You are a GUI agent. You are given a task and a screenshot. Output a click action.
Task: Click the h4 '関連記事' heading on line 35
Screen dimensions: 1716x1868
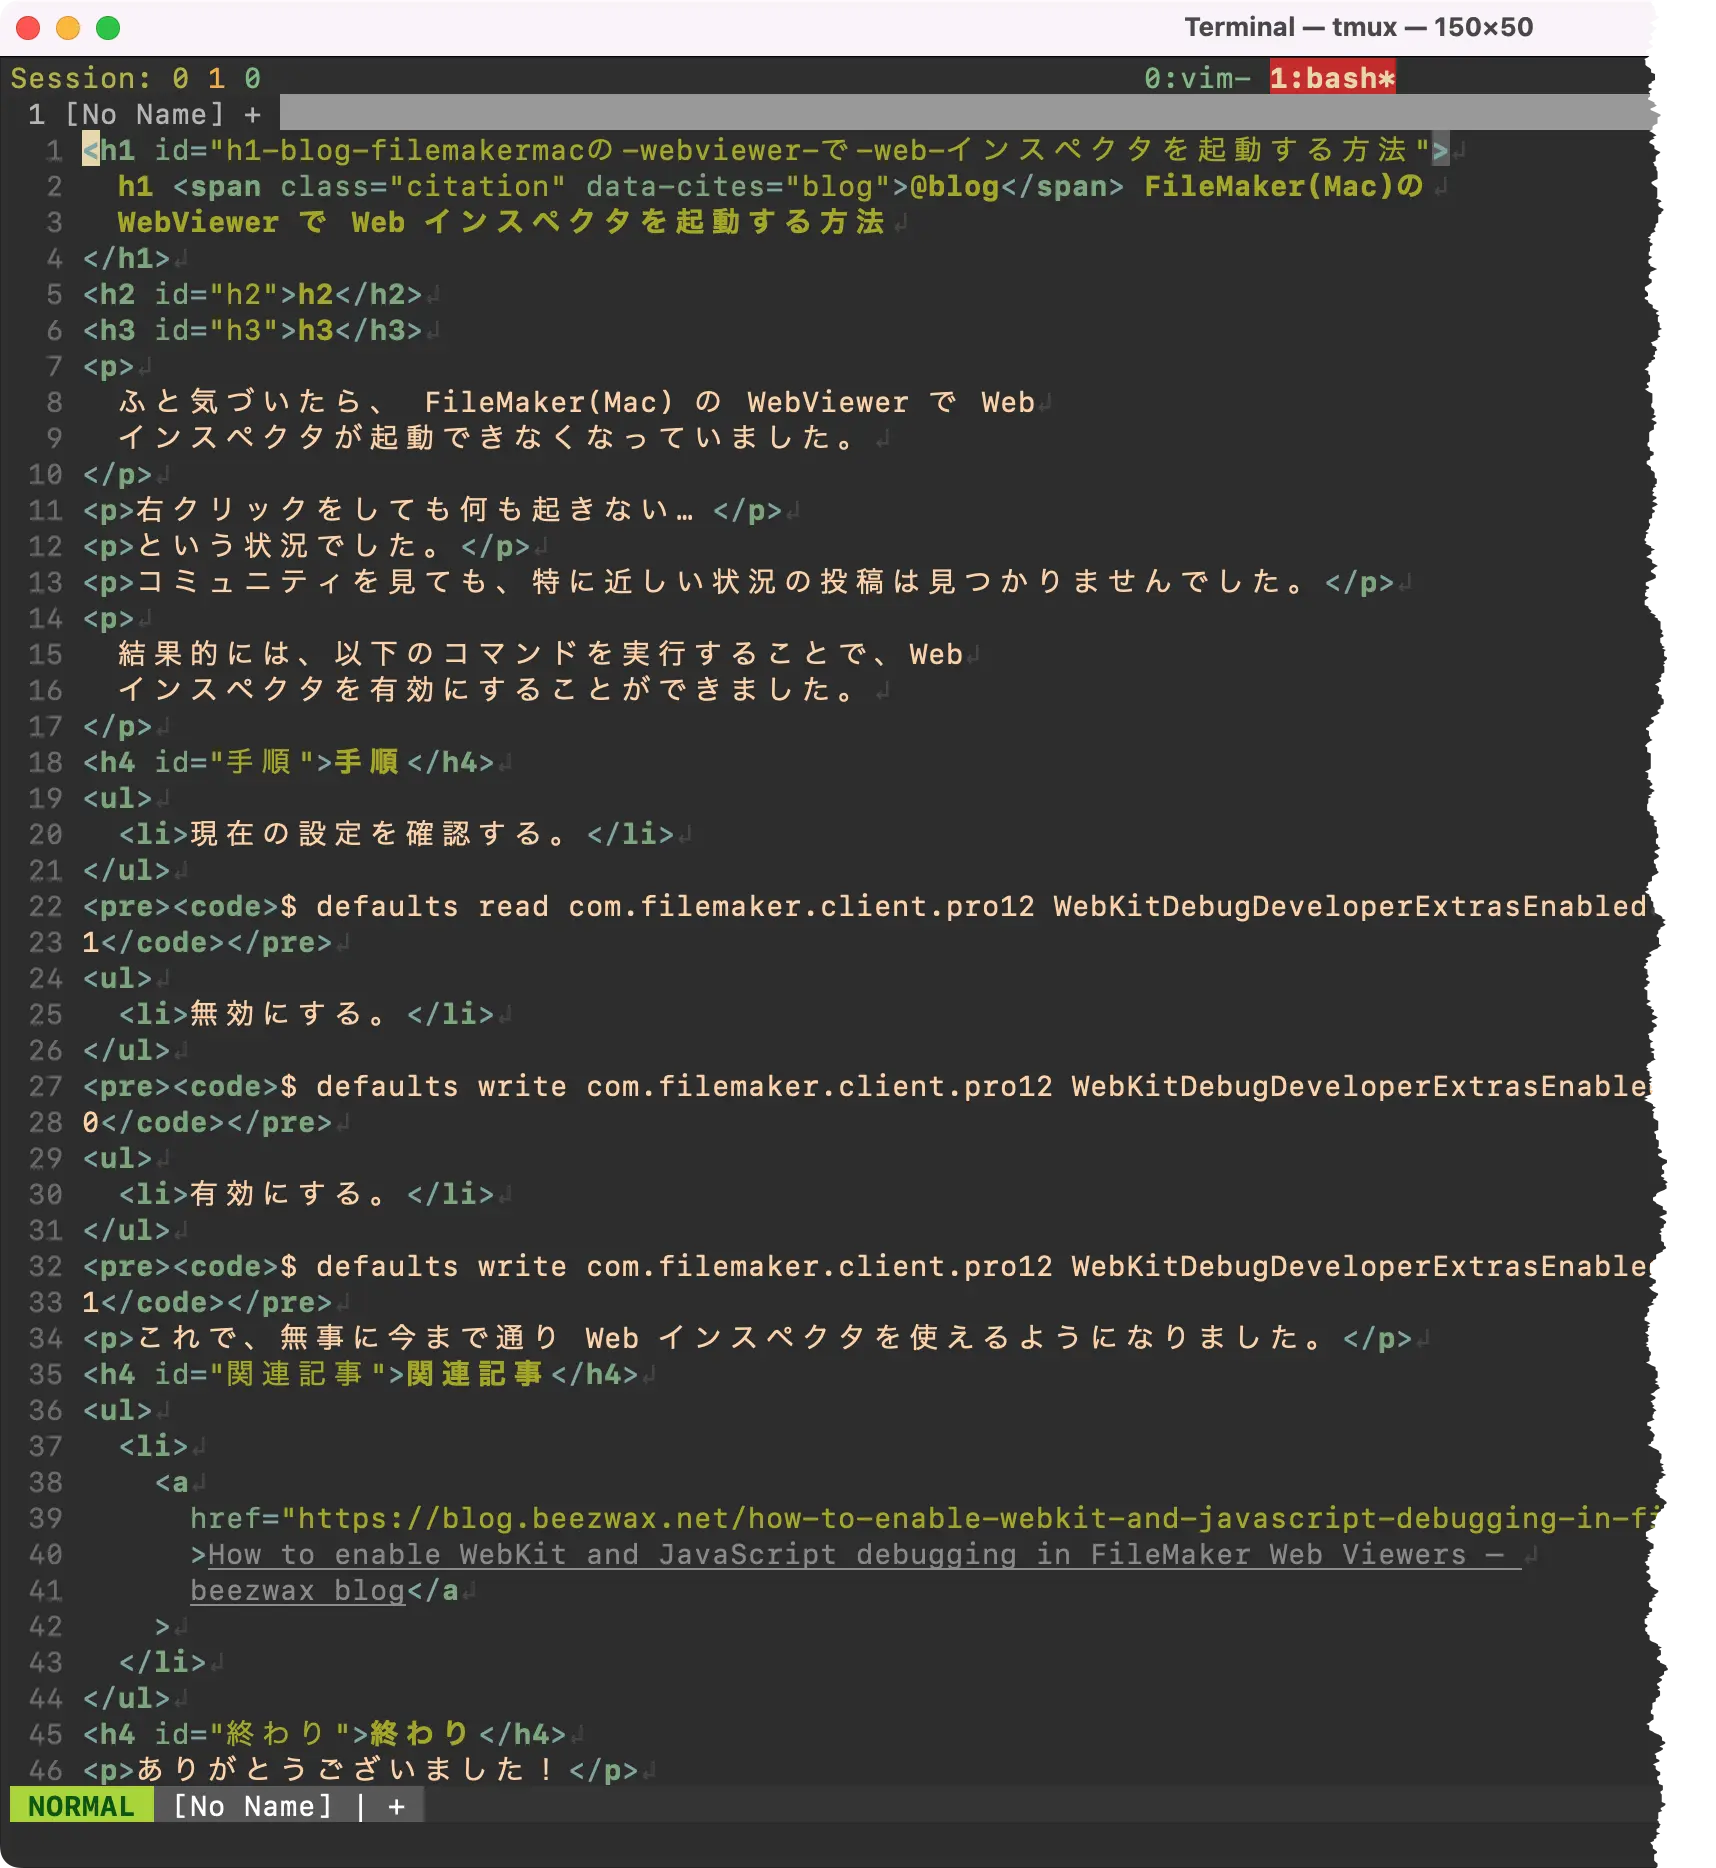(x=360, y=1374)
